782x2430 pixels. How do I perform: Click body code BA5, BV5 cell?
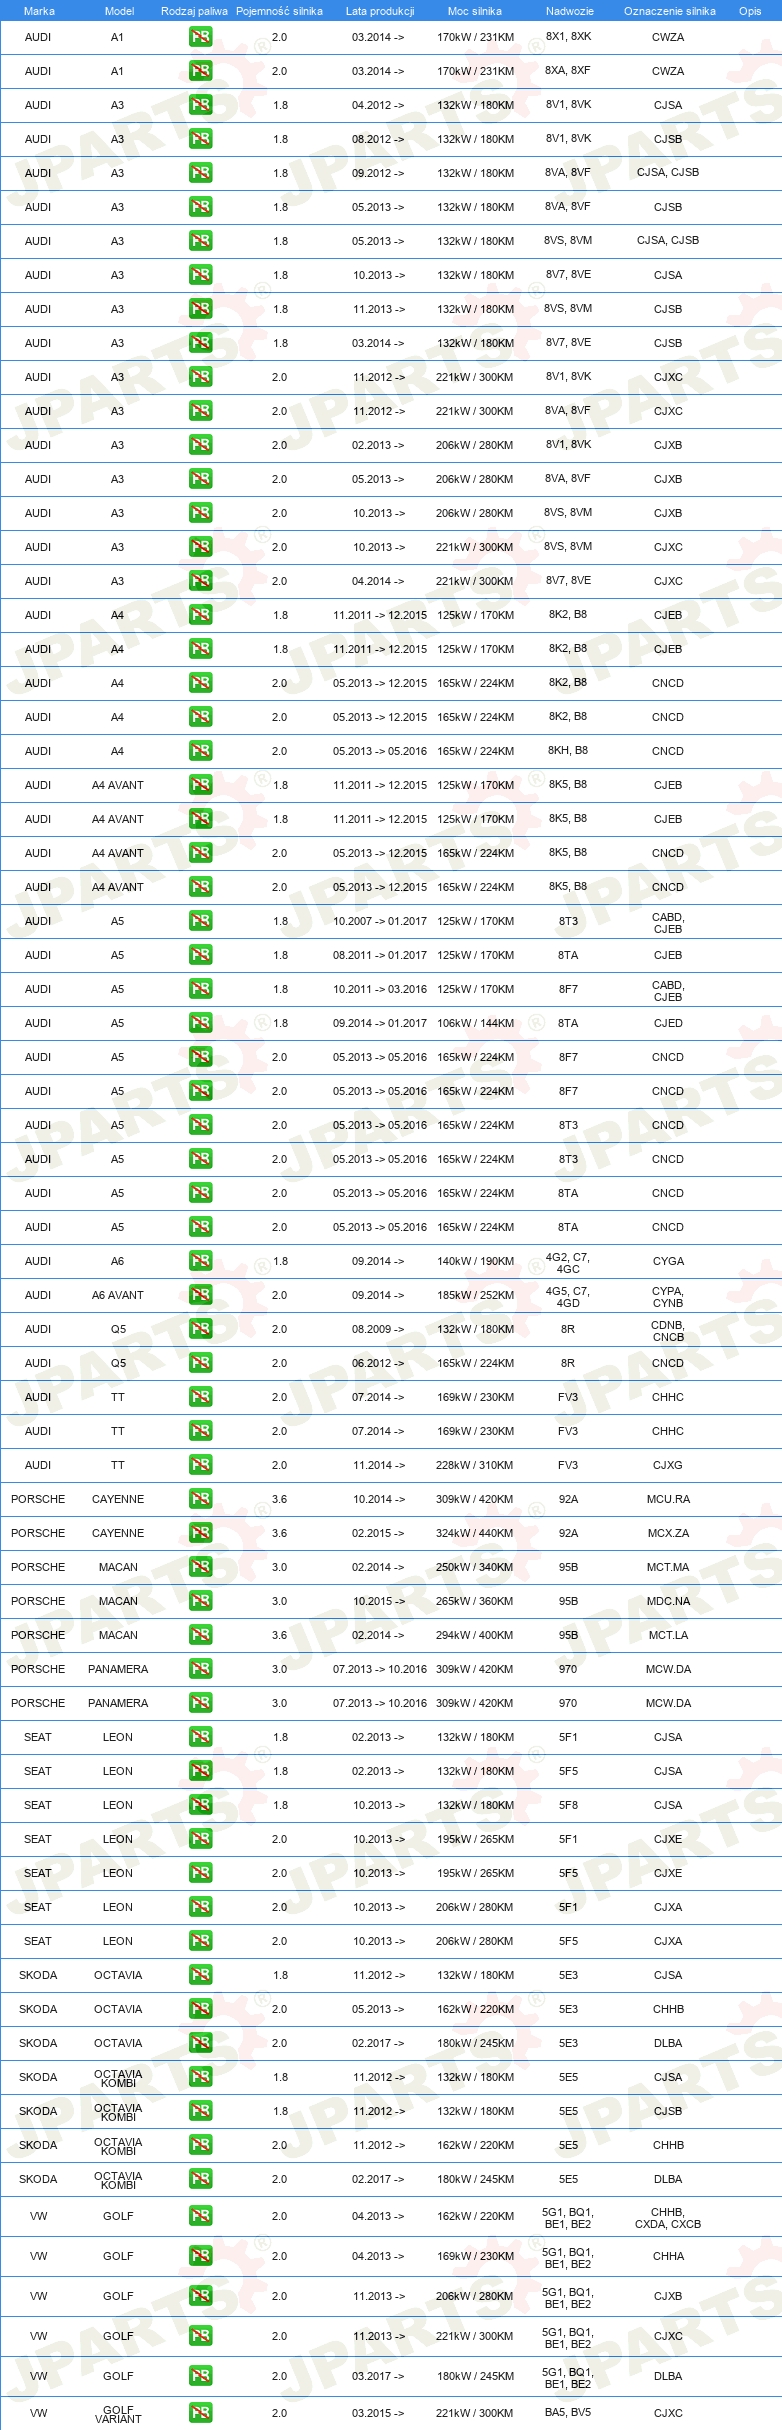pyautogui.click(x=568, y=2412)
